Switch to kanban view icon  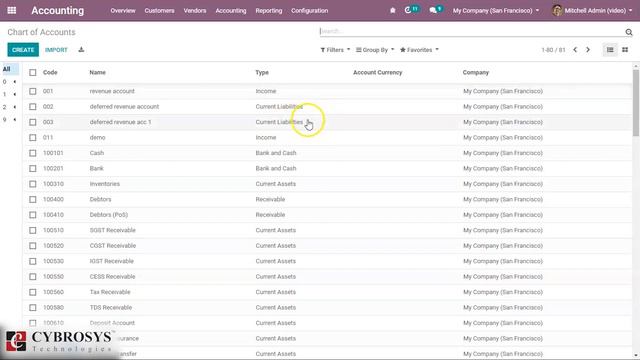pyautogui.click(x=625, y=50)
